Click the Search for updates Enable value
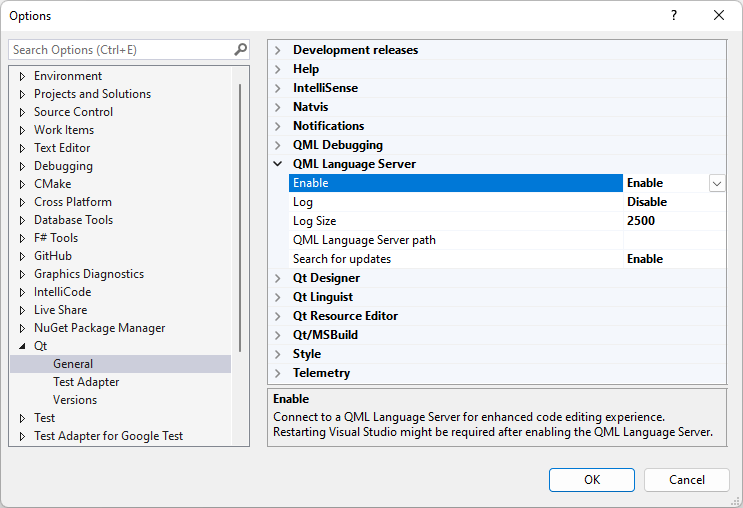The image size is (743, 508). coord(645,259)
